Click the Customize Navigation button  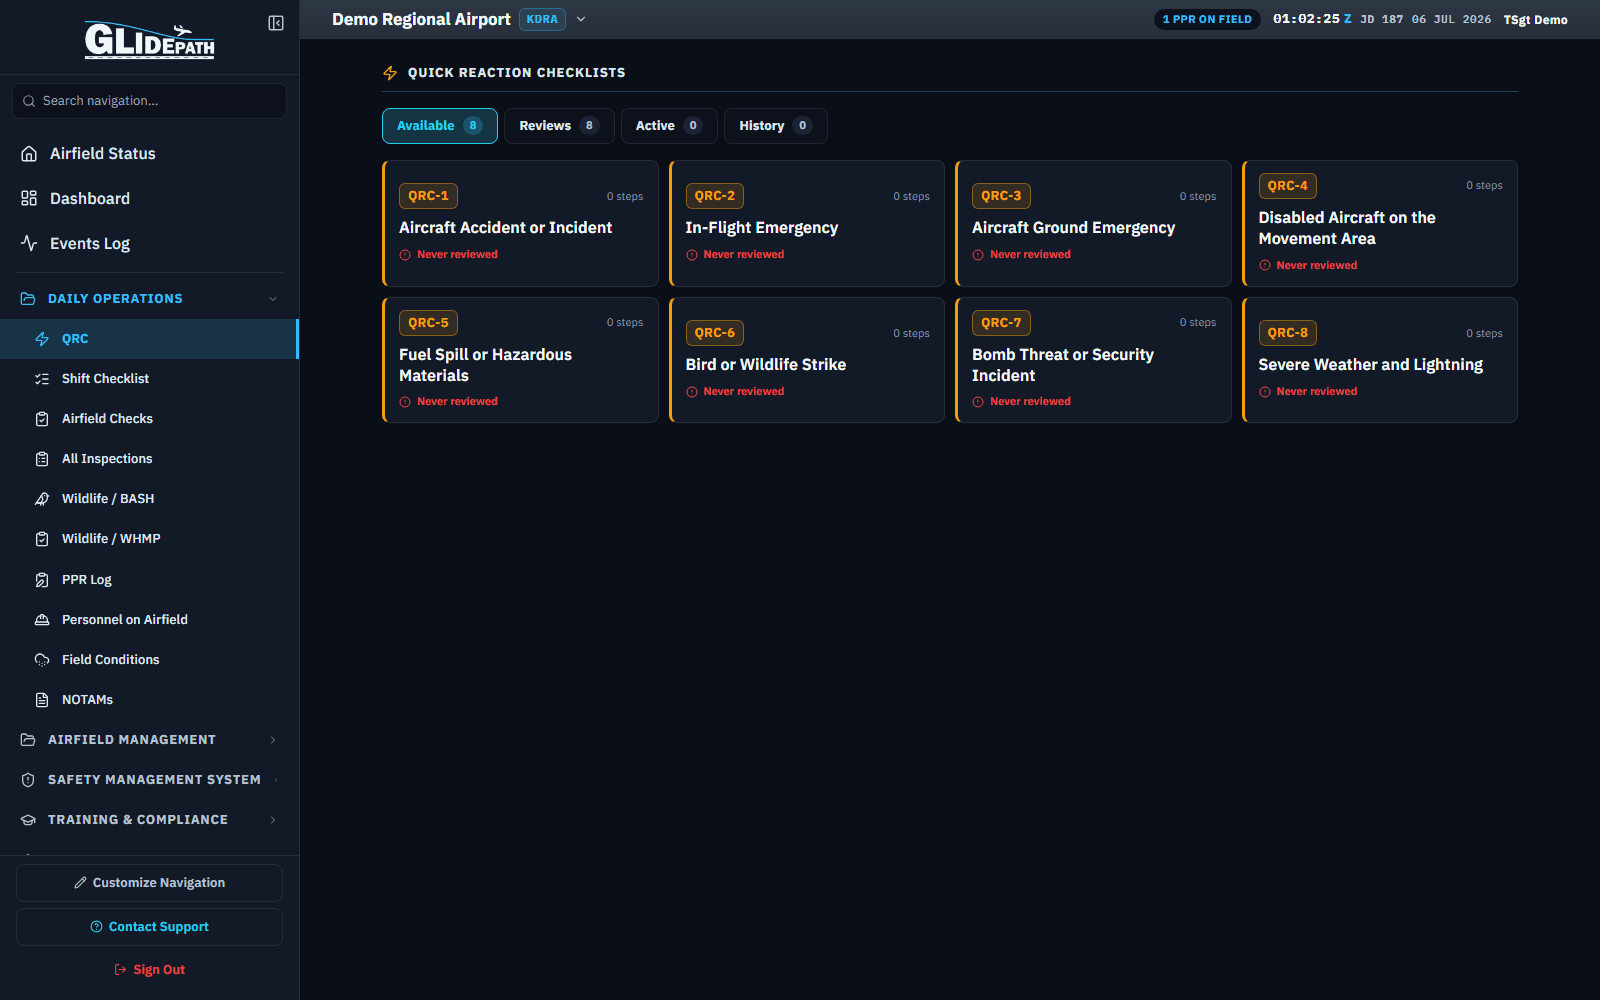tap(149, 883)
